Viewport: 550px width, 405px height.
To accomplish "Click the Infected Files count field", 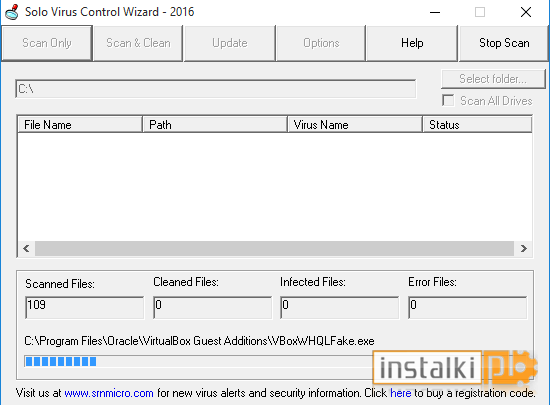I will (340, 308).
